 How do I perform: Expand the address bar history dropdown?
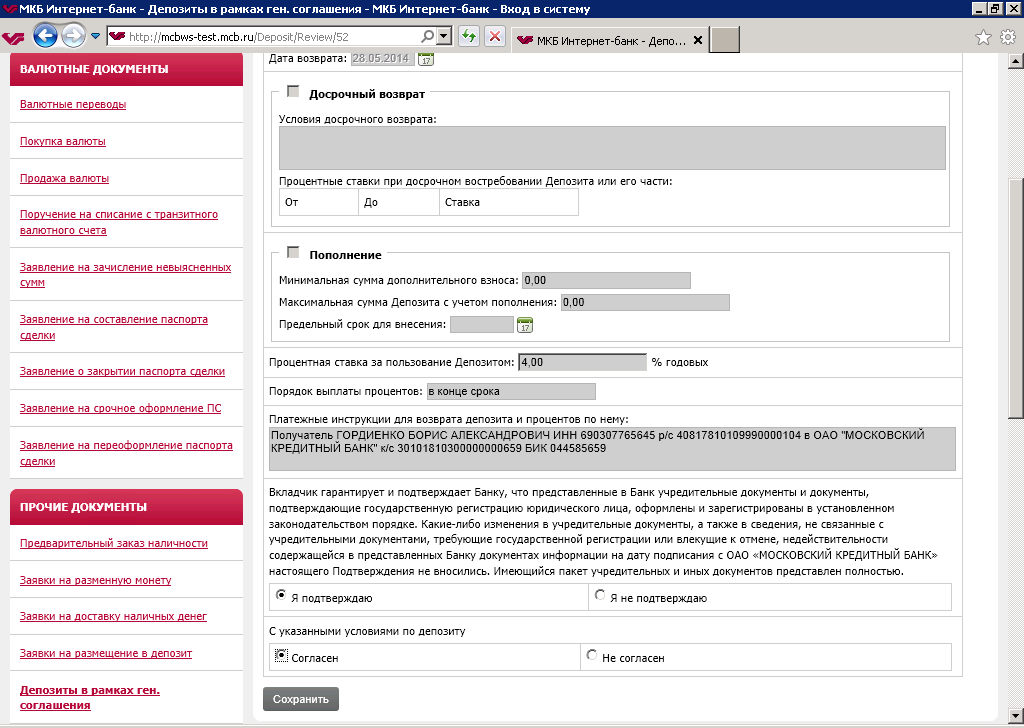(444, 37)
